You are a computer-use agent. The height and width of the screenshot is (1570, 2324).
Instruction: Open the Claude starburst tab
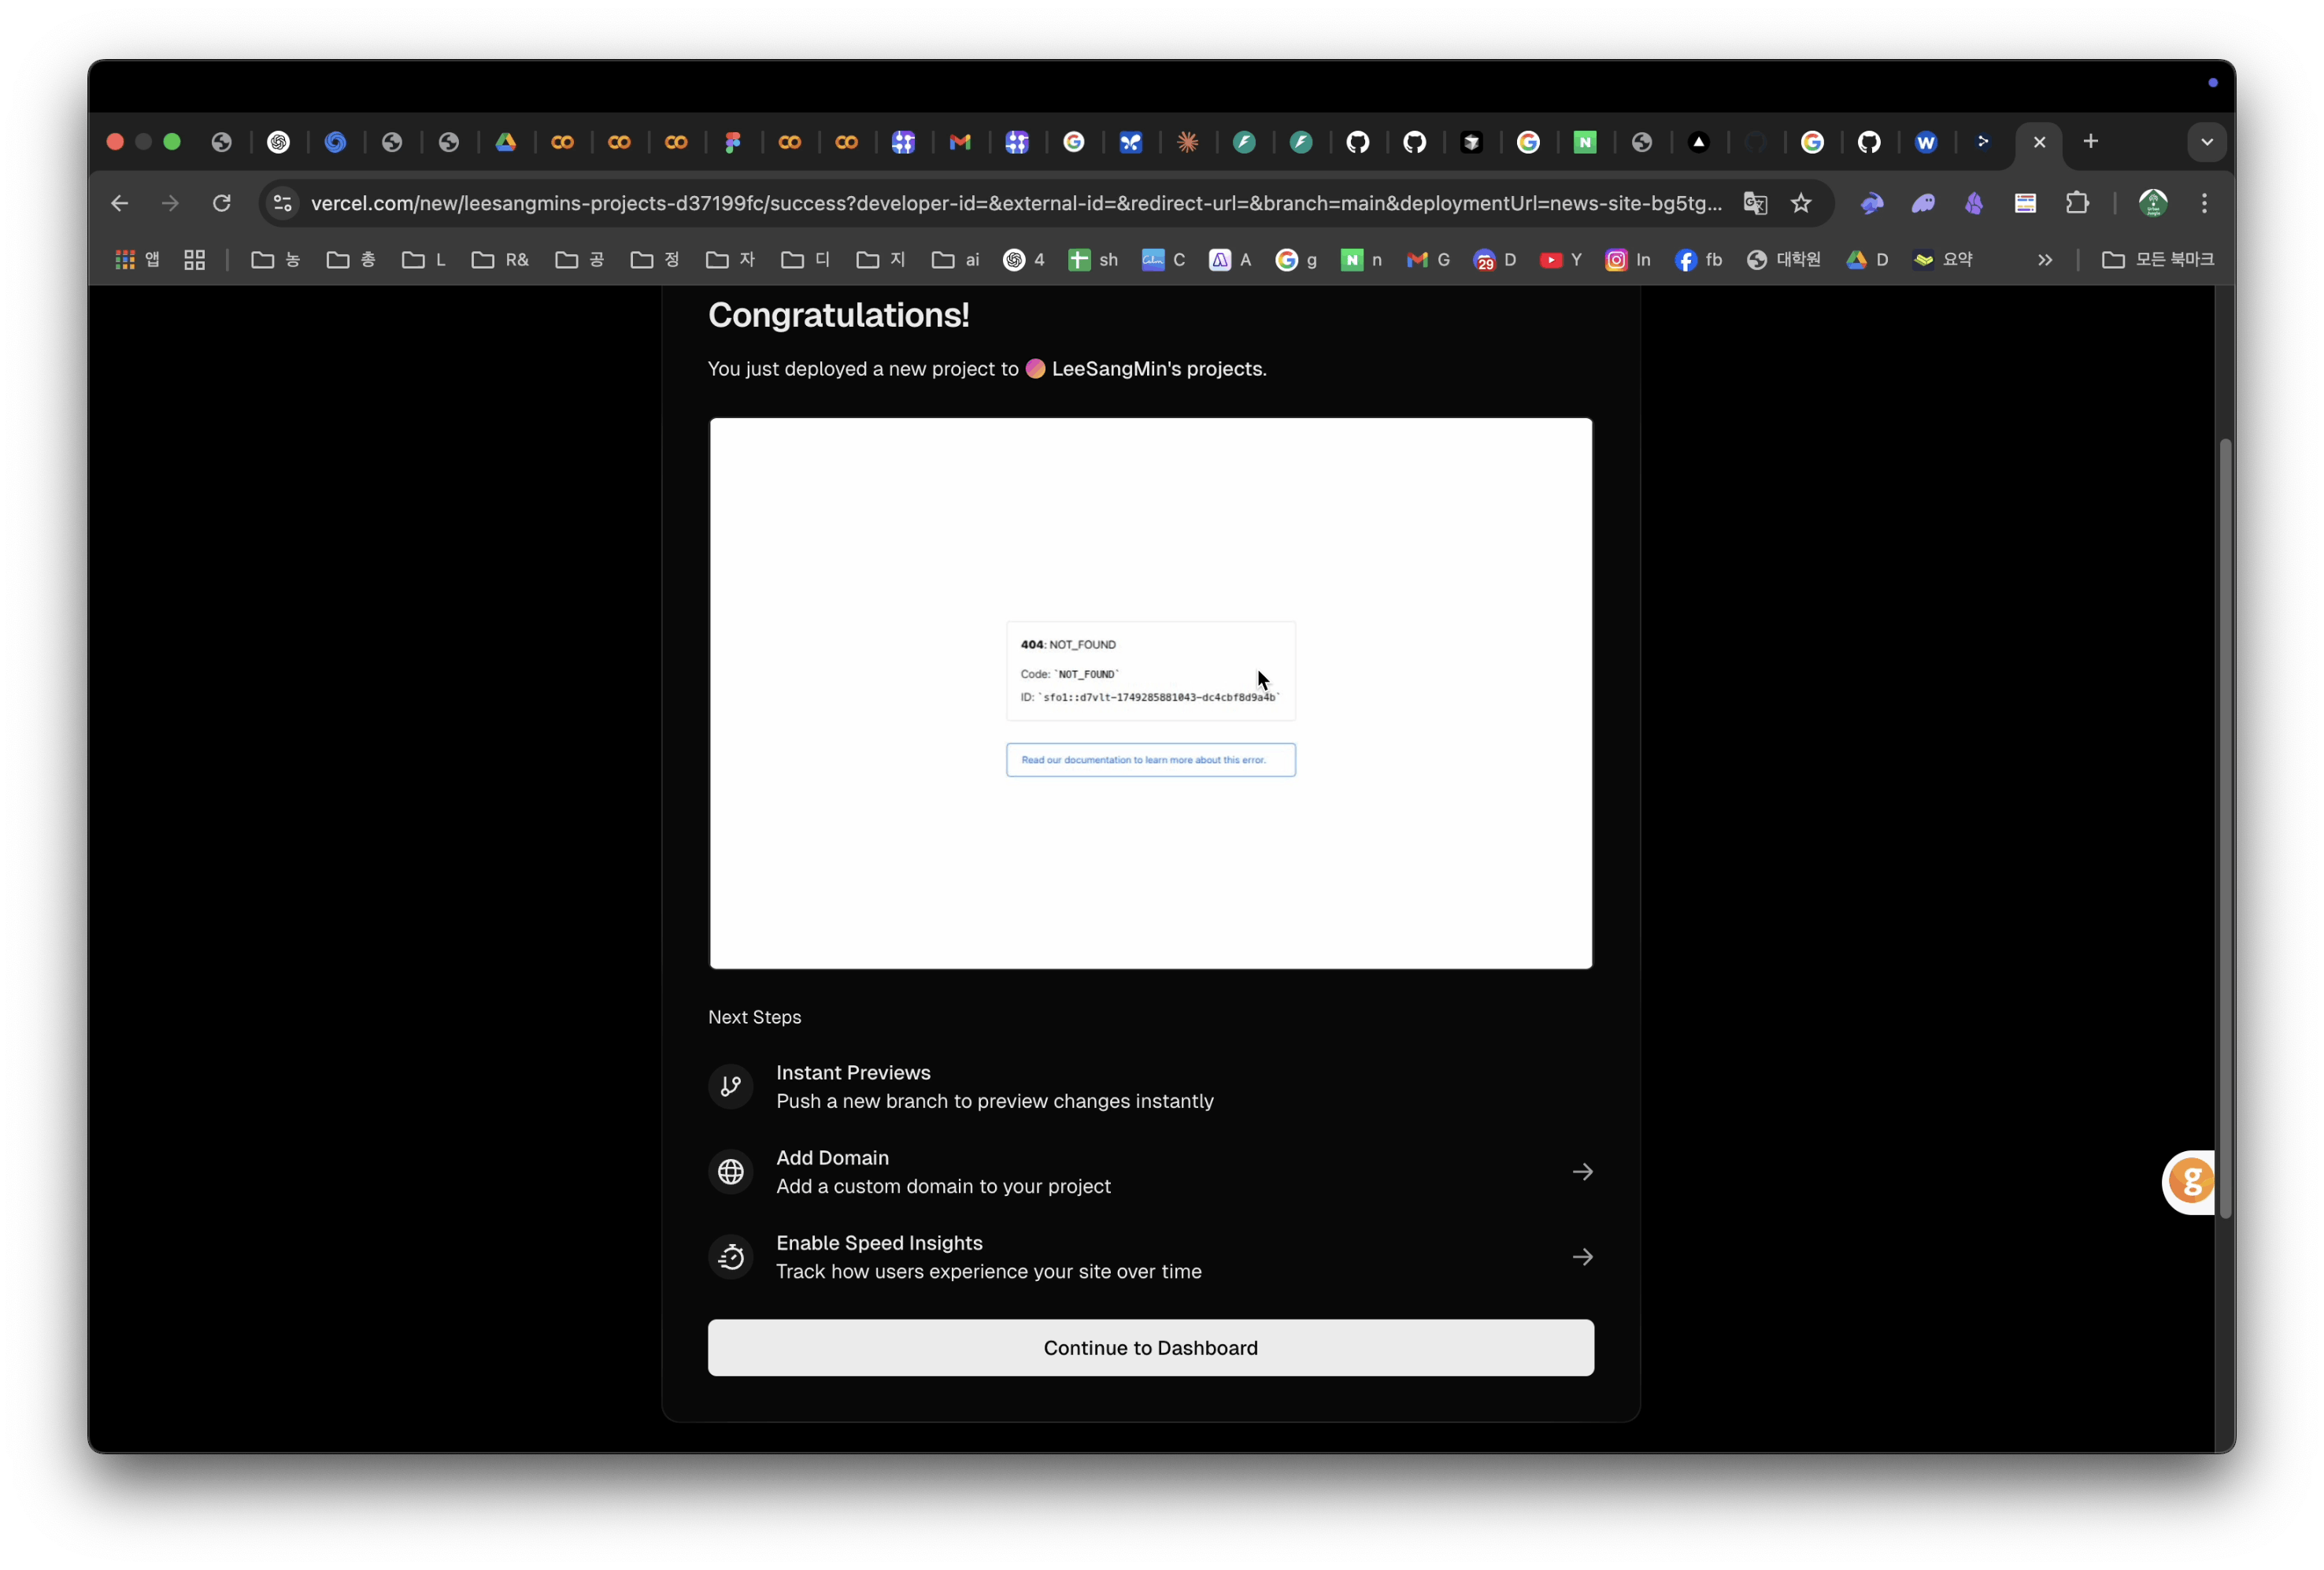tap(1187, 142)
